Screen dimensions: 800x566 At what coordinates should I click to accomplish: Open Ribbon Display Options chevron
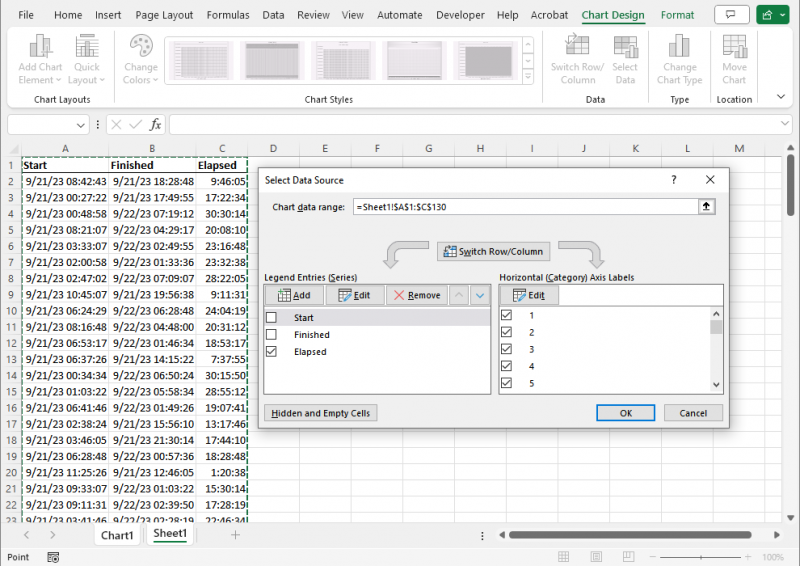click(781, 96)
